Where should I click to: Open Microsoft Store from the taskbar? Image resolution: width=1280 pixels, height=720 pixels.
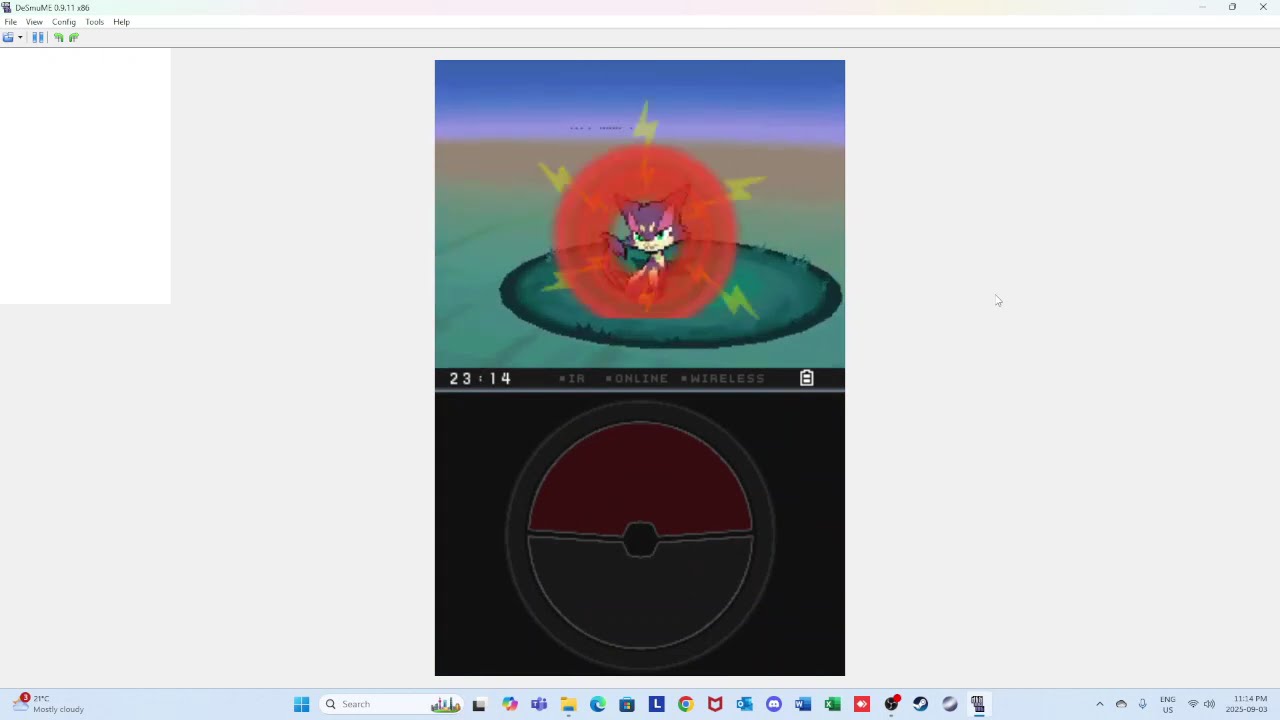tap(627, 704)
